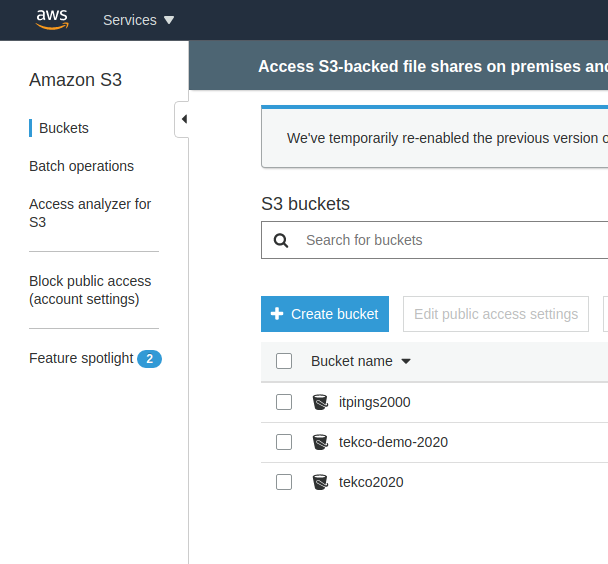This screenshot has height=564, width=608.
Task: Open Feature spotlight
Action: pos(81,358)
